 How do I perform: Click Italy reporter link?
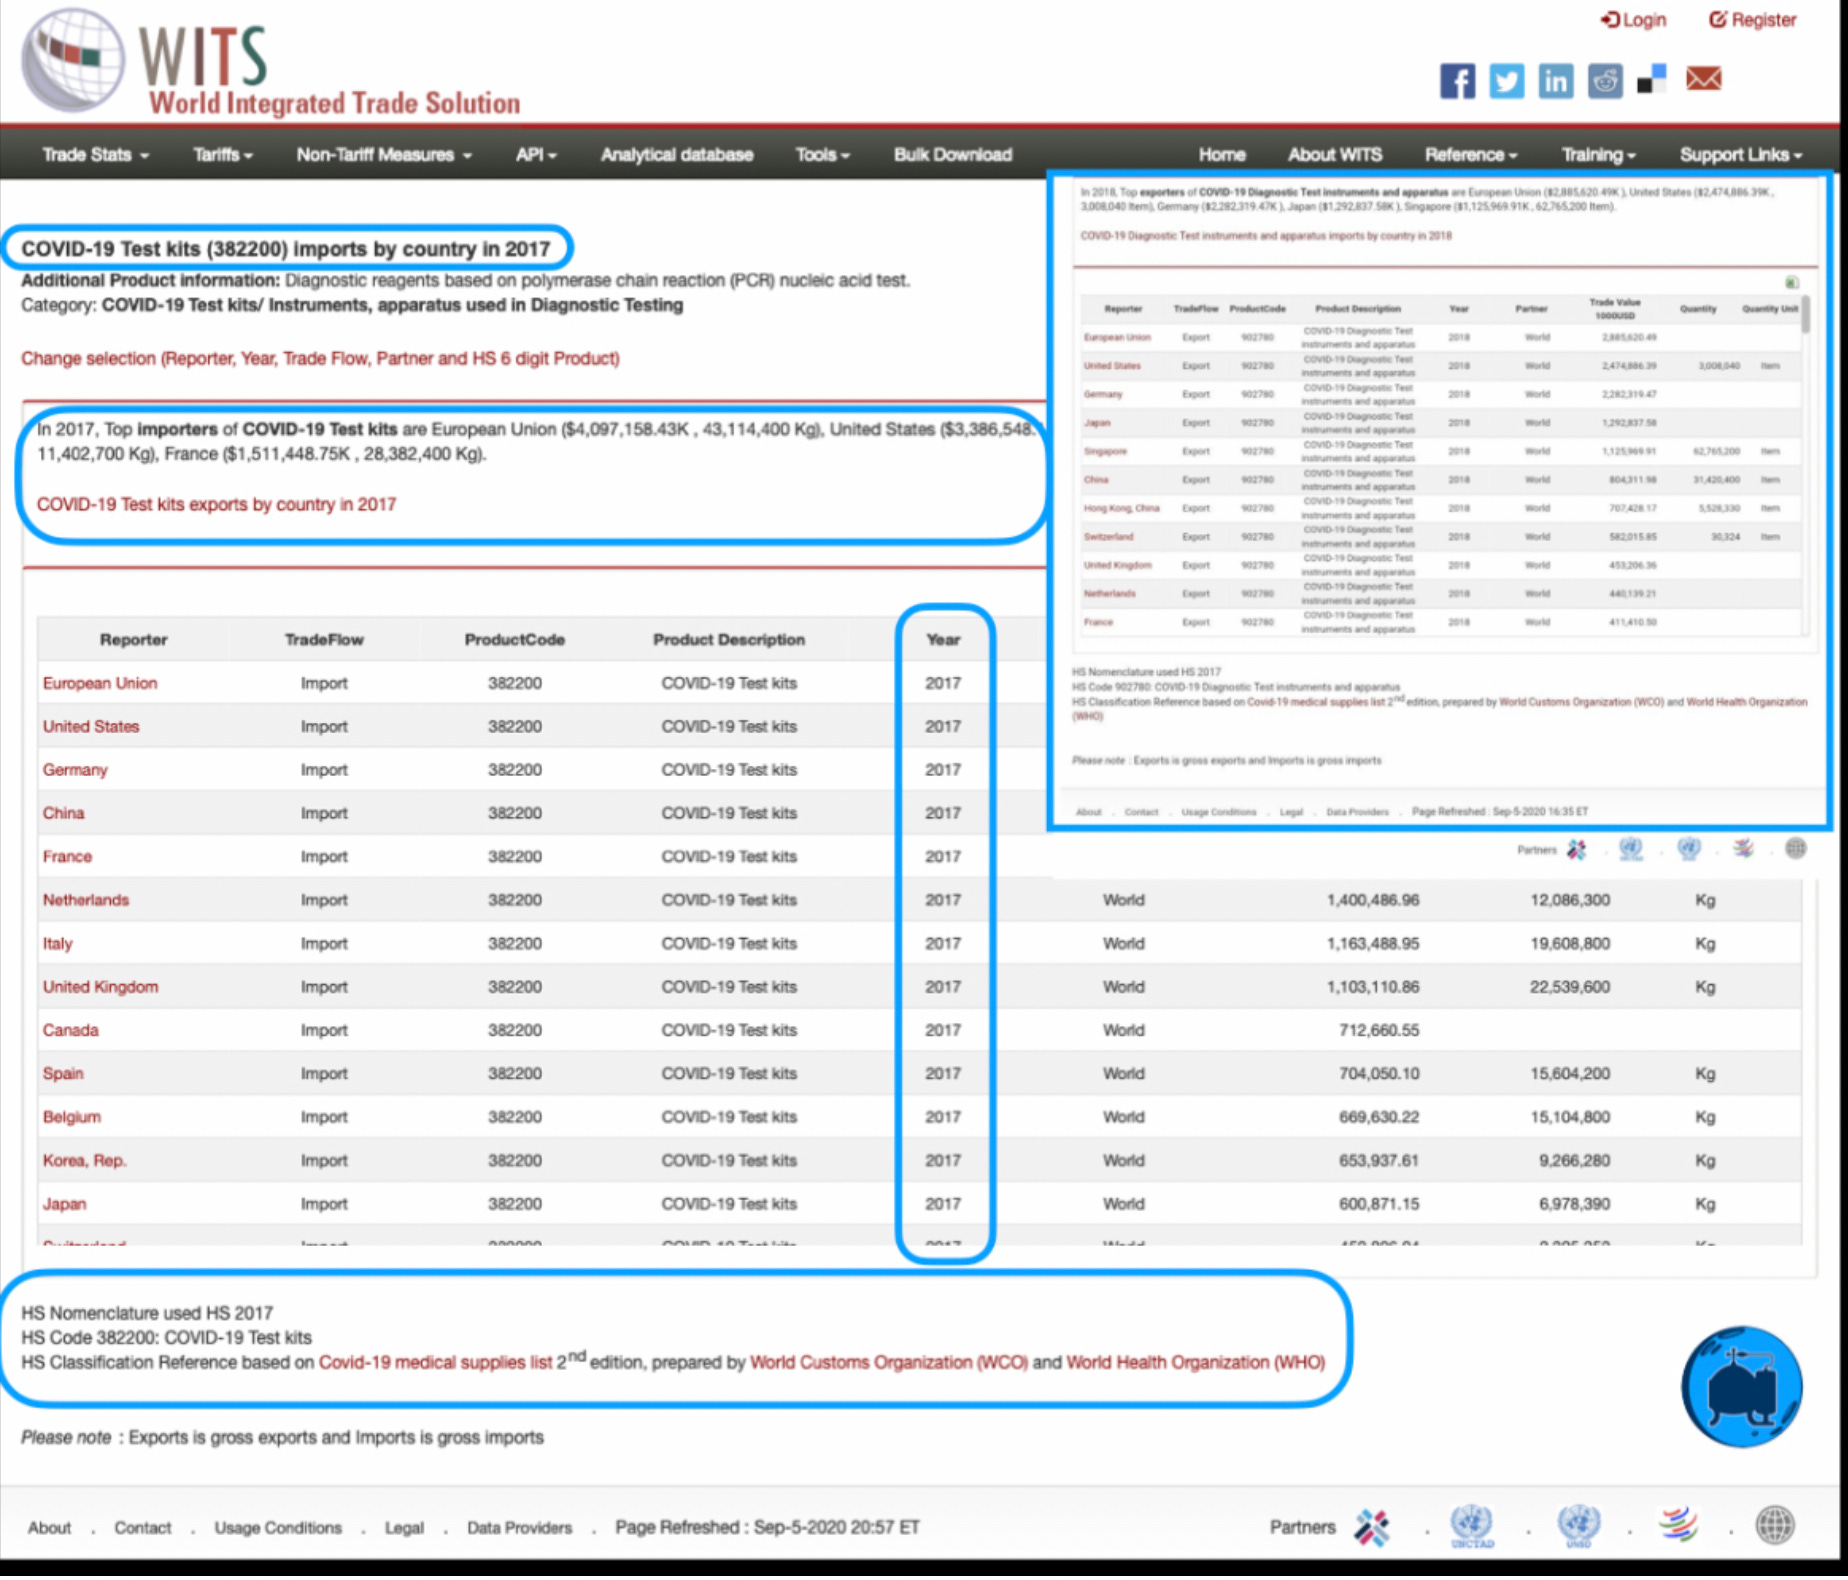pyautogui.click(x=57, y=944)
